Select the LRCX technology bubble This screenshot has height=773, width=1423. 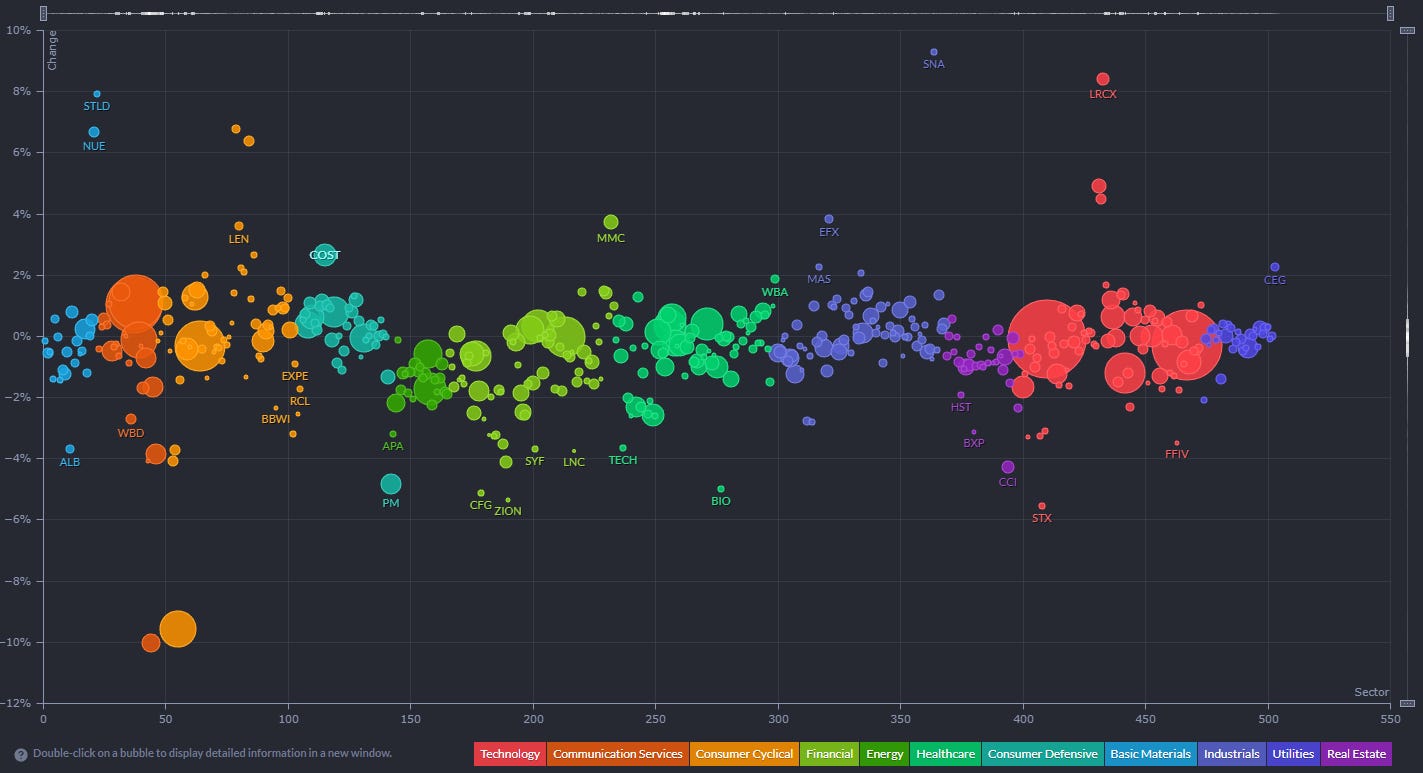(1103, 79)
